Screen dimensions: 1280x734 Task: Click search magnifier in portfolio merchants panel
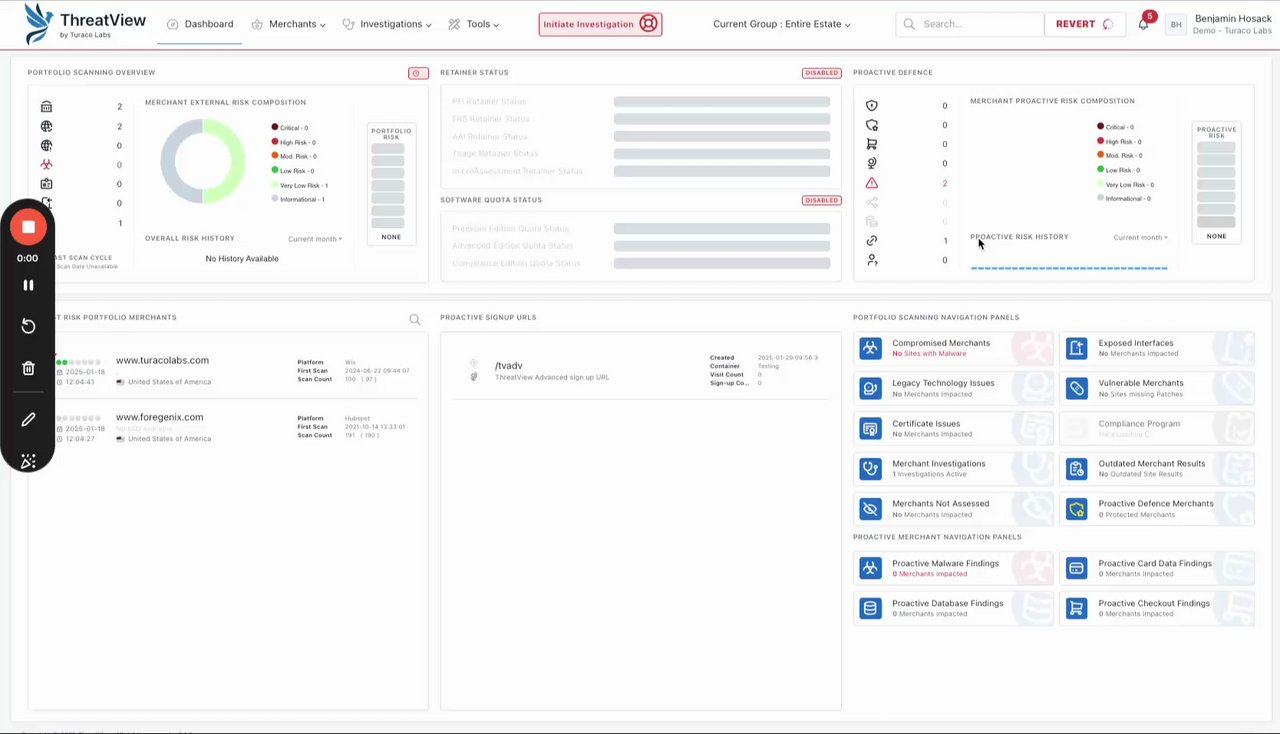[415, 320]
